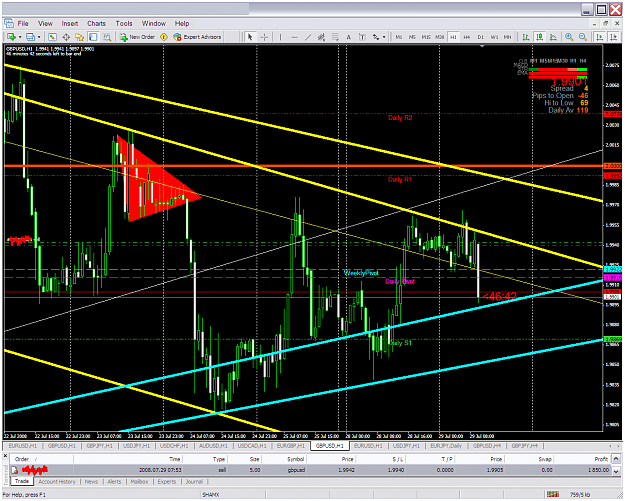Select the Text Label tool
This screenshot has height=501, width=625.
[362, 37]
